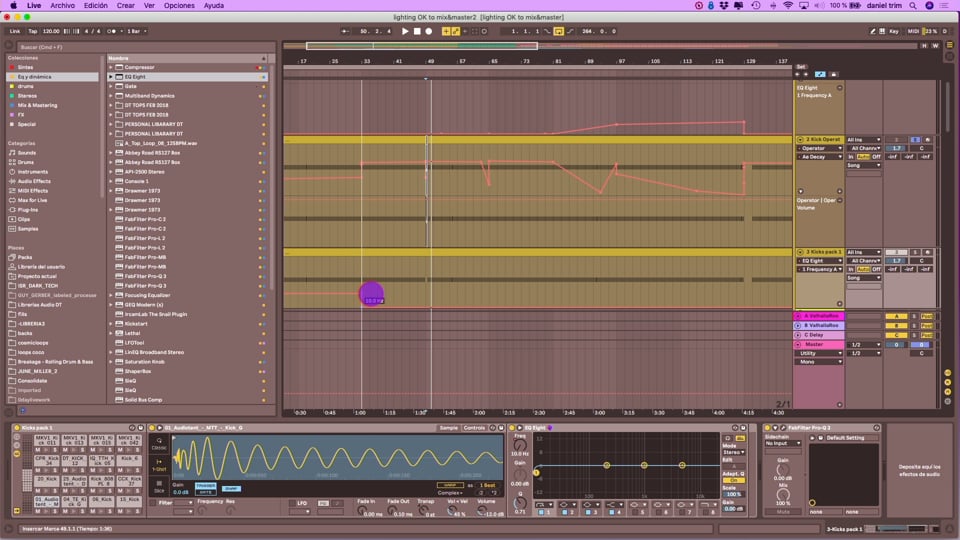Open the Ae Decay automation parameter chooser
This screenshot has width=960, height=540.
coord(820,157)
